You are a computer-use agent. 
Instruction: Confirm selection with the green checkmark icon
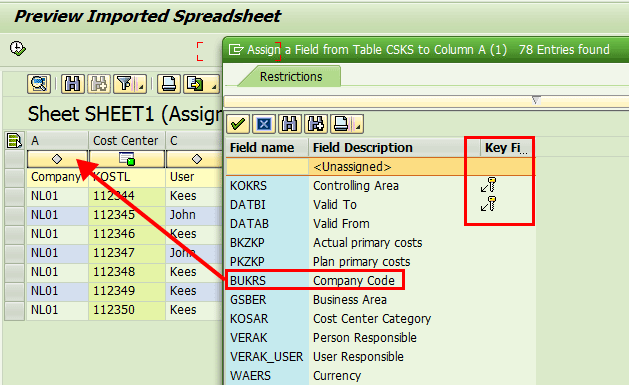click(x=238, y=124)
